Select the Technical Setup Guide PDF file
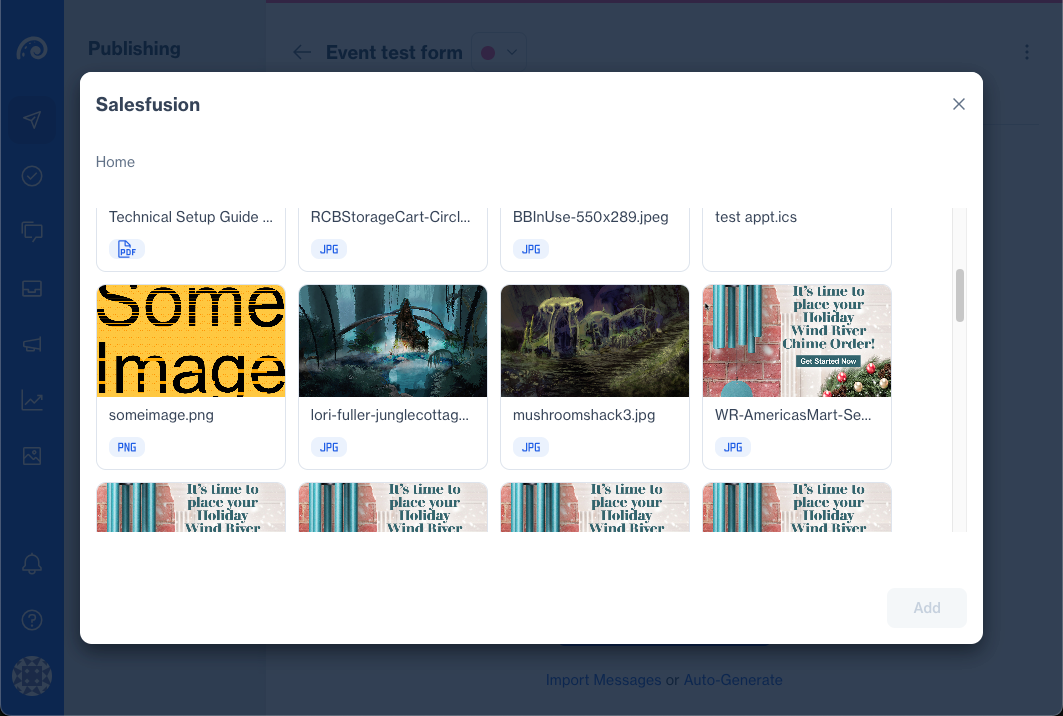 pos(191,234)
